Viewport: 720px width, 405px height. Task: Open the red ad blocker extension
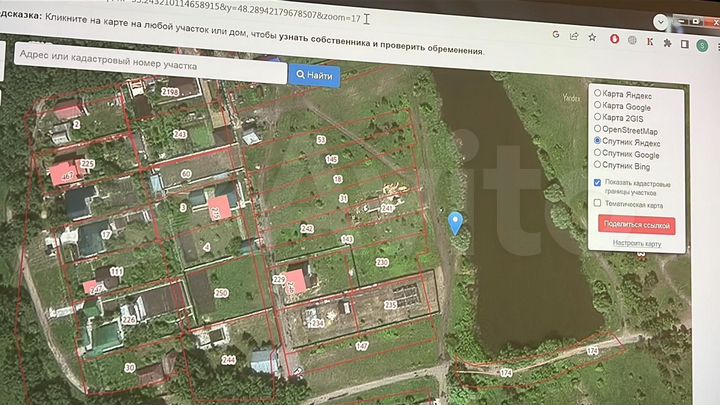pos(615,39)
